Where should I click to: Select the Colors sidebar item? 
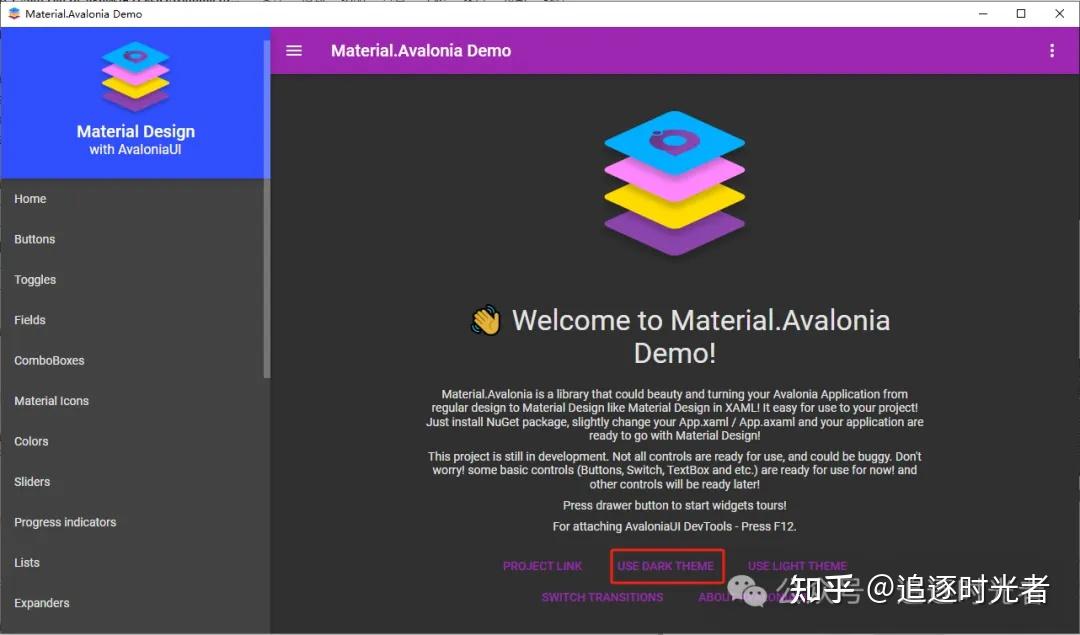click(x=31, y=441)
